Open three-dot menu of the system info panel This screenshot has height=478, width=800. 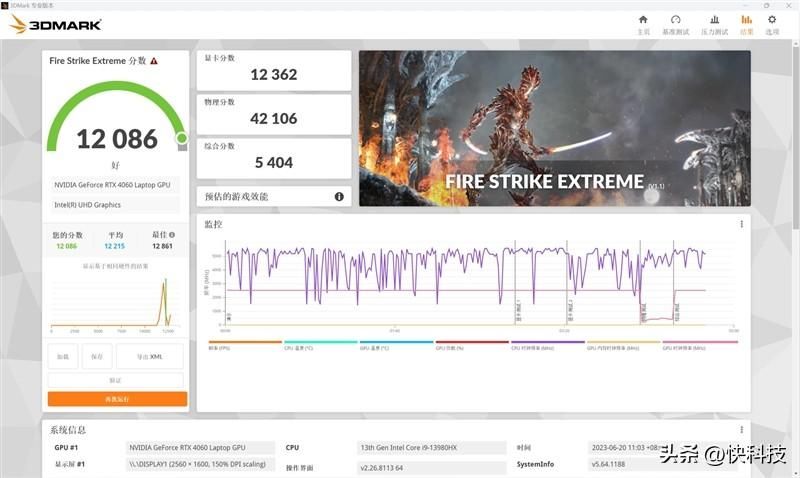pos(741,430)
